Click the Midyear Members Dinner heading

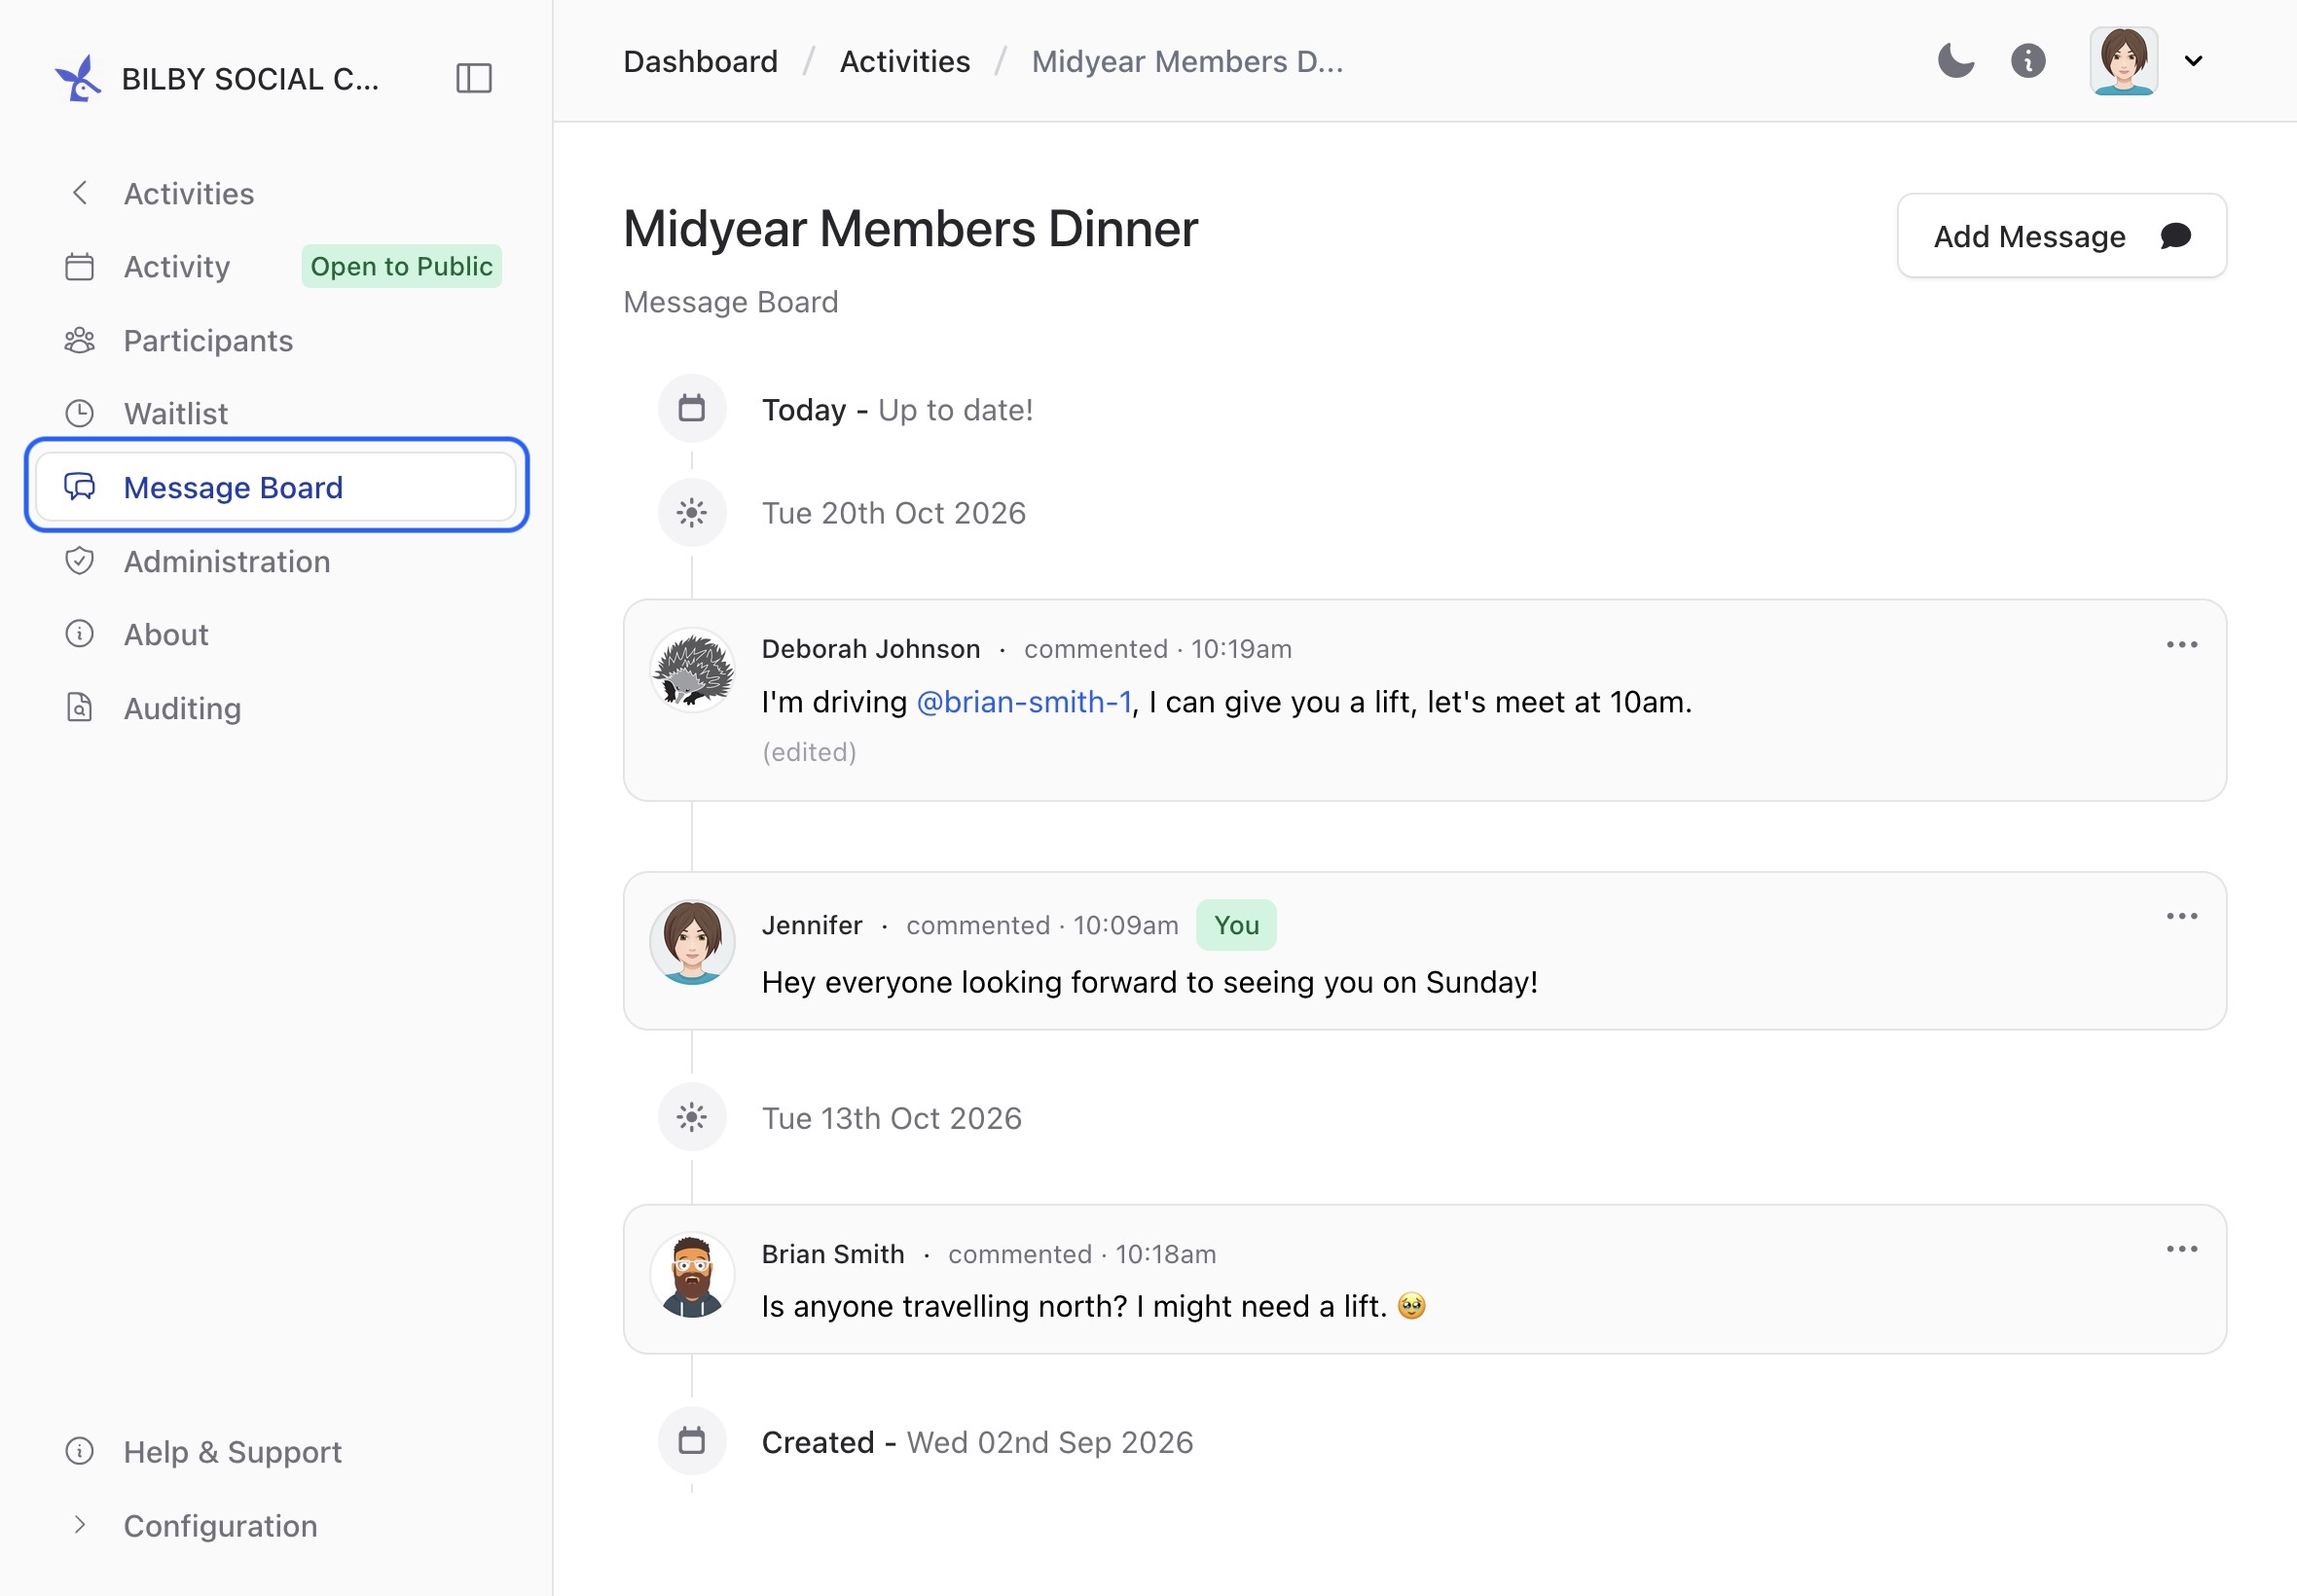point(910,229)
